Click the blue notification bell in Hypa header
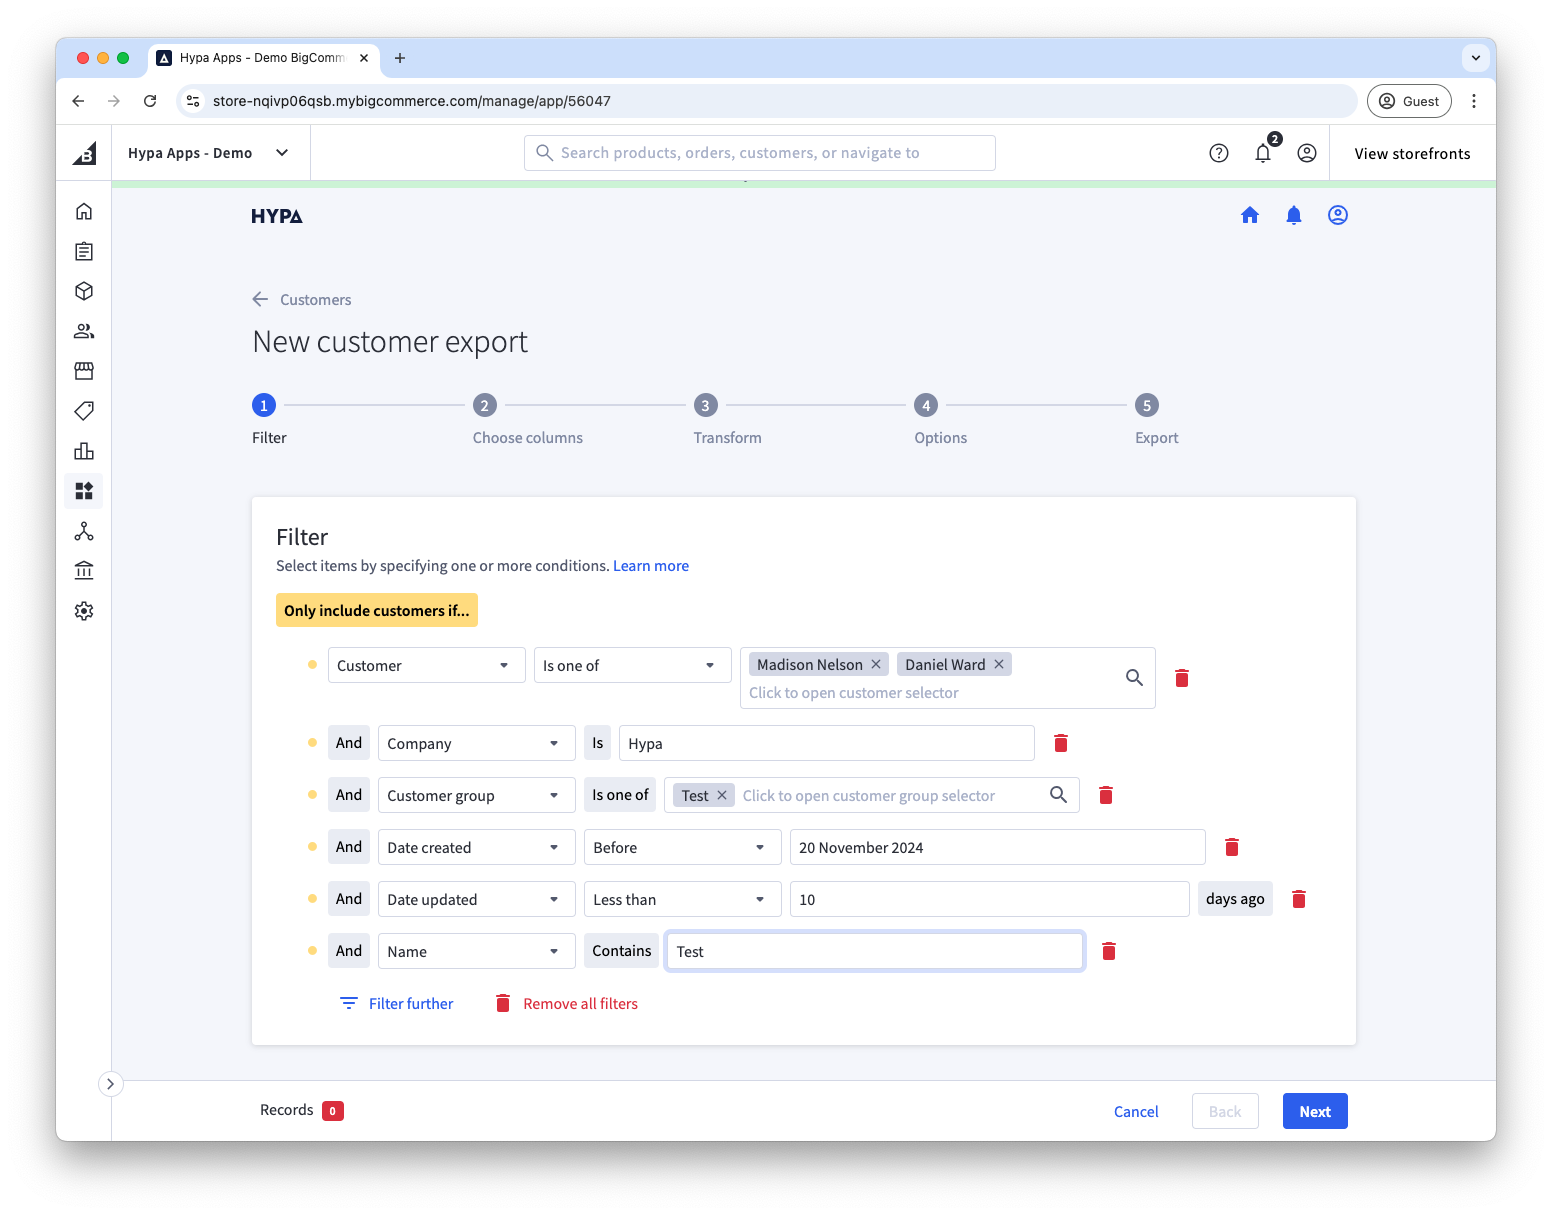Screen dimensions: 1552x1215 [x=1293, y=214]
